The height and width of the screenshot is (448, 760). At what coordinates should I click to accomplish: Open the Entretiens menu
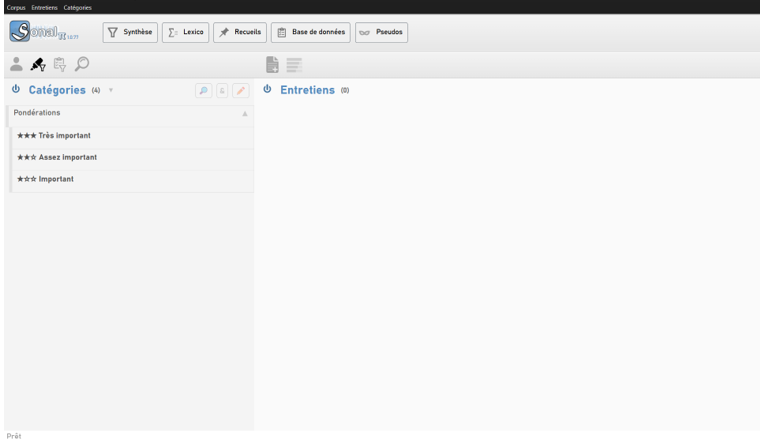click(x=45, y=7)
